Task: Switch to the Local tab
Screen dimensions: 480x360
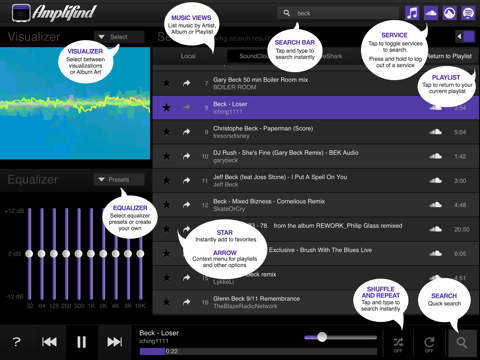Action: tap(188, 56)
